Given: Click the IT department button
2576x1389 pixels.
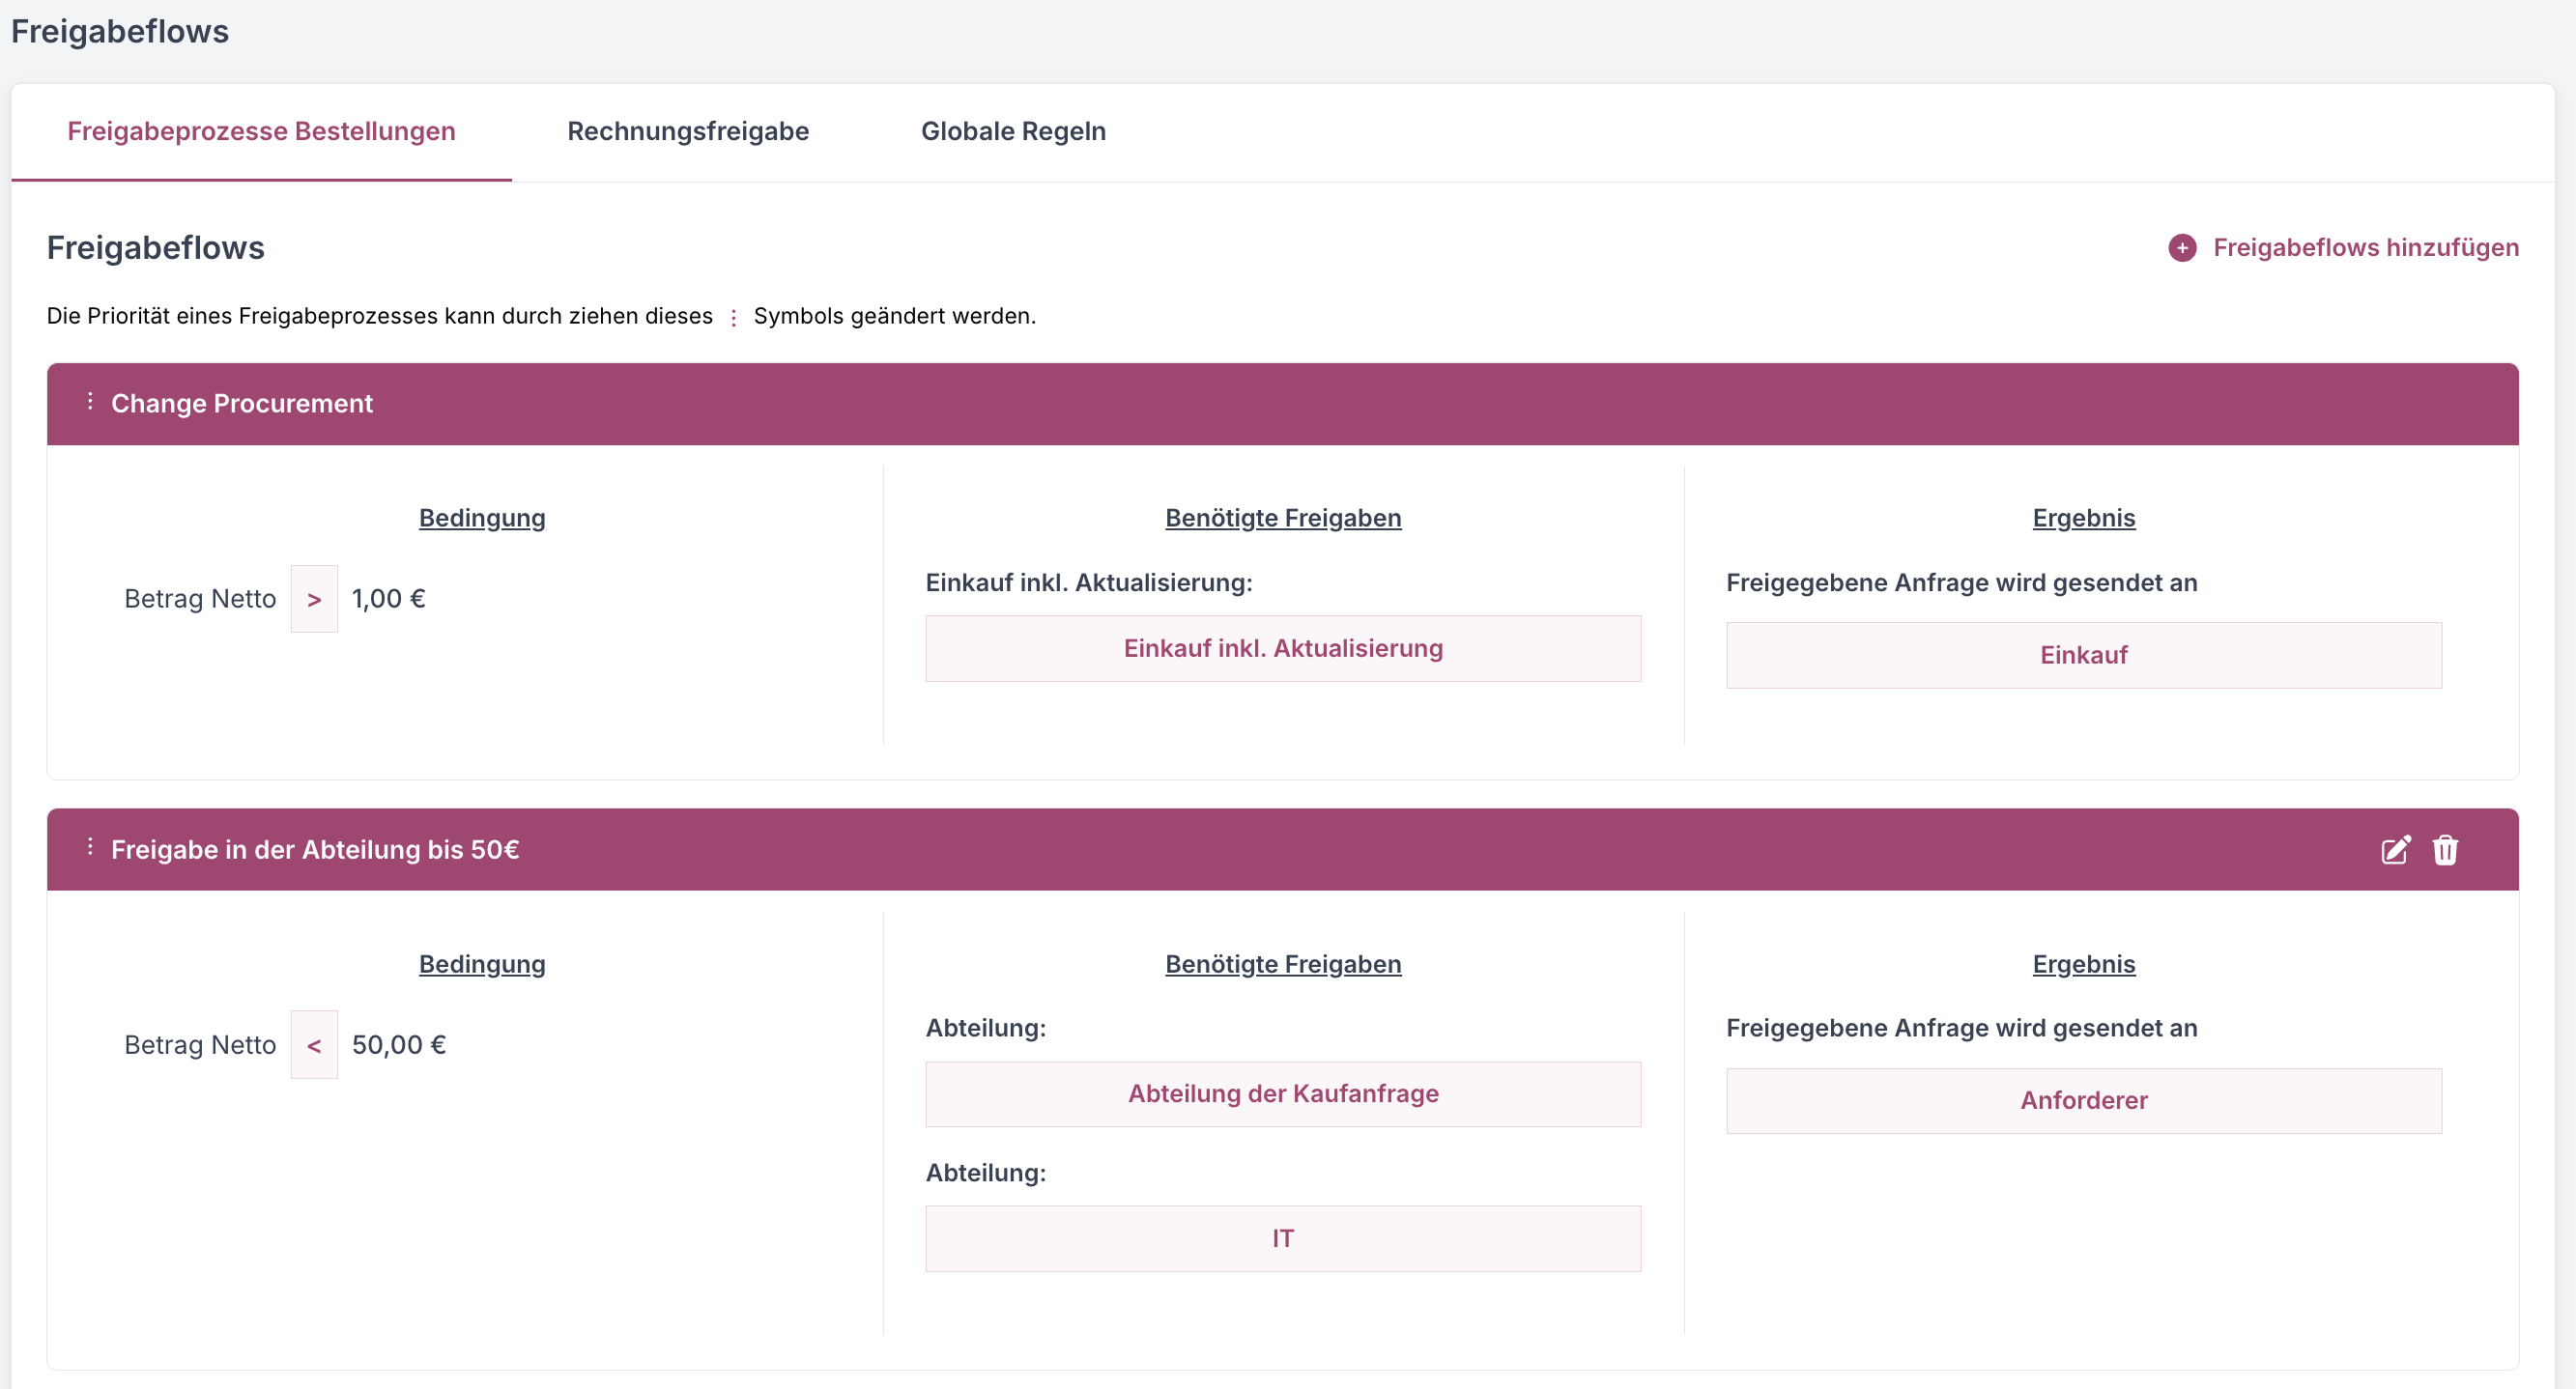Looking at the screenshot, I should coord(1283,1238).
